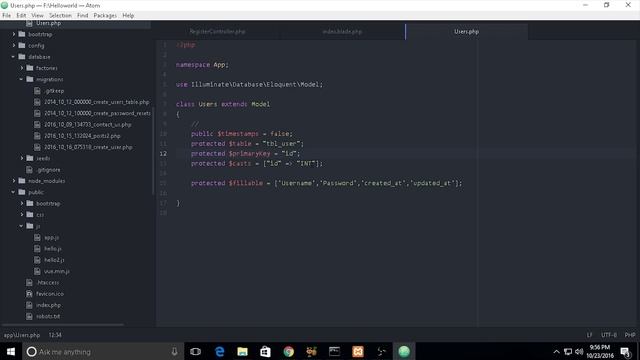
Task: Open 2016_10_15_132024_posts2.php
Action: pyautogui.click(x=82, y=136)
